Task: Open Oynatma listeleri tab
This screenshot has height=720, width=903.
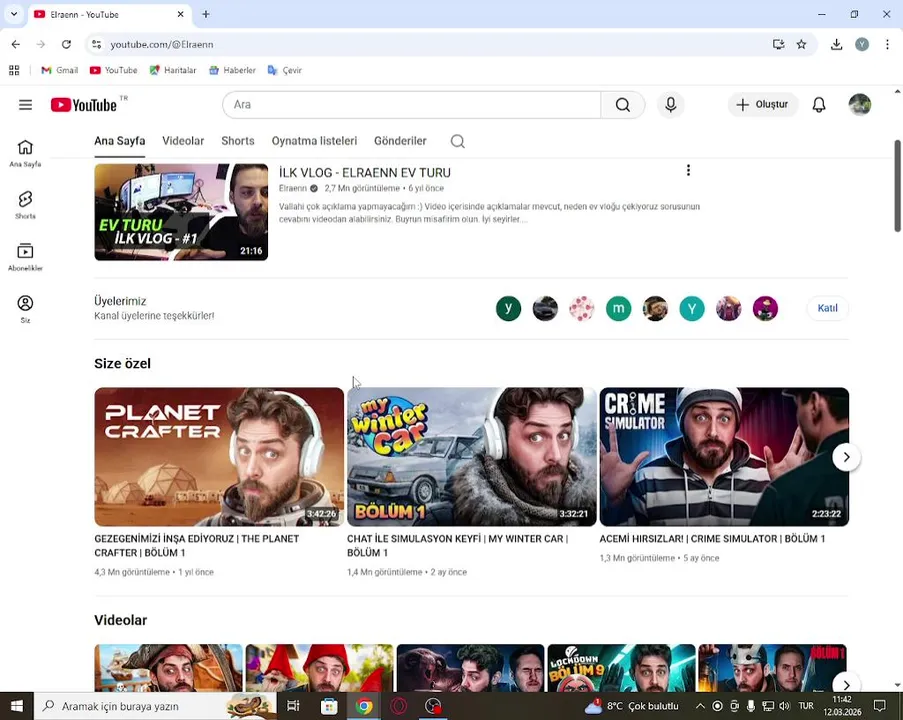Action: click(314, 141)
